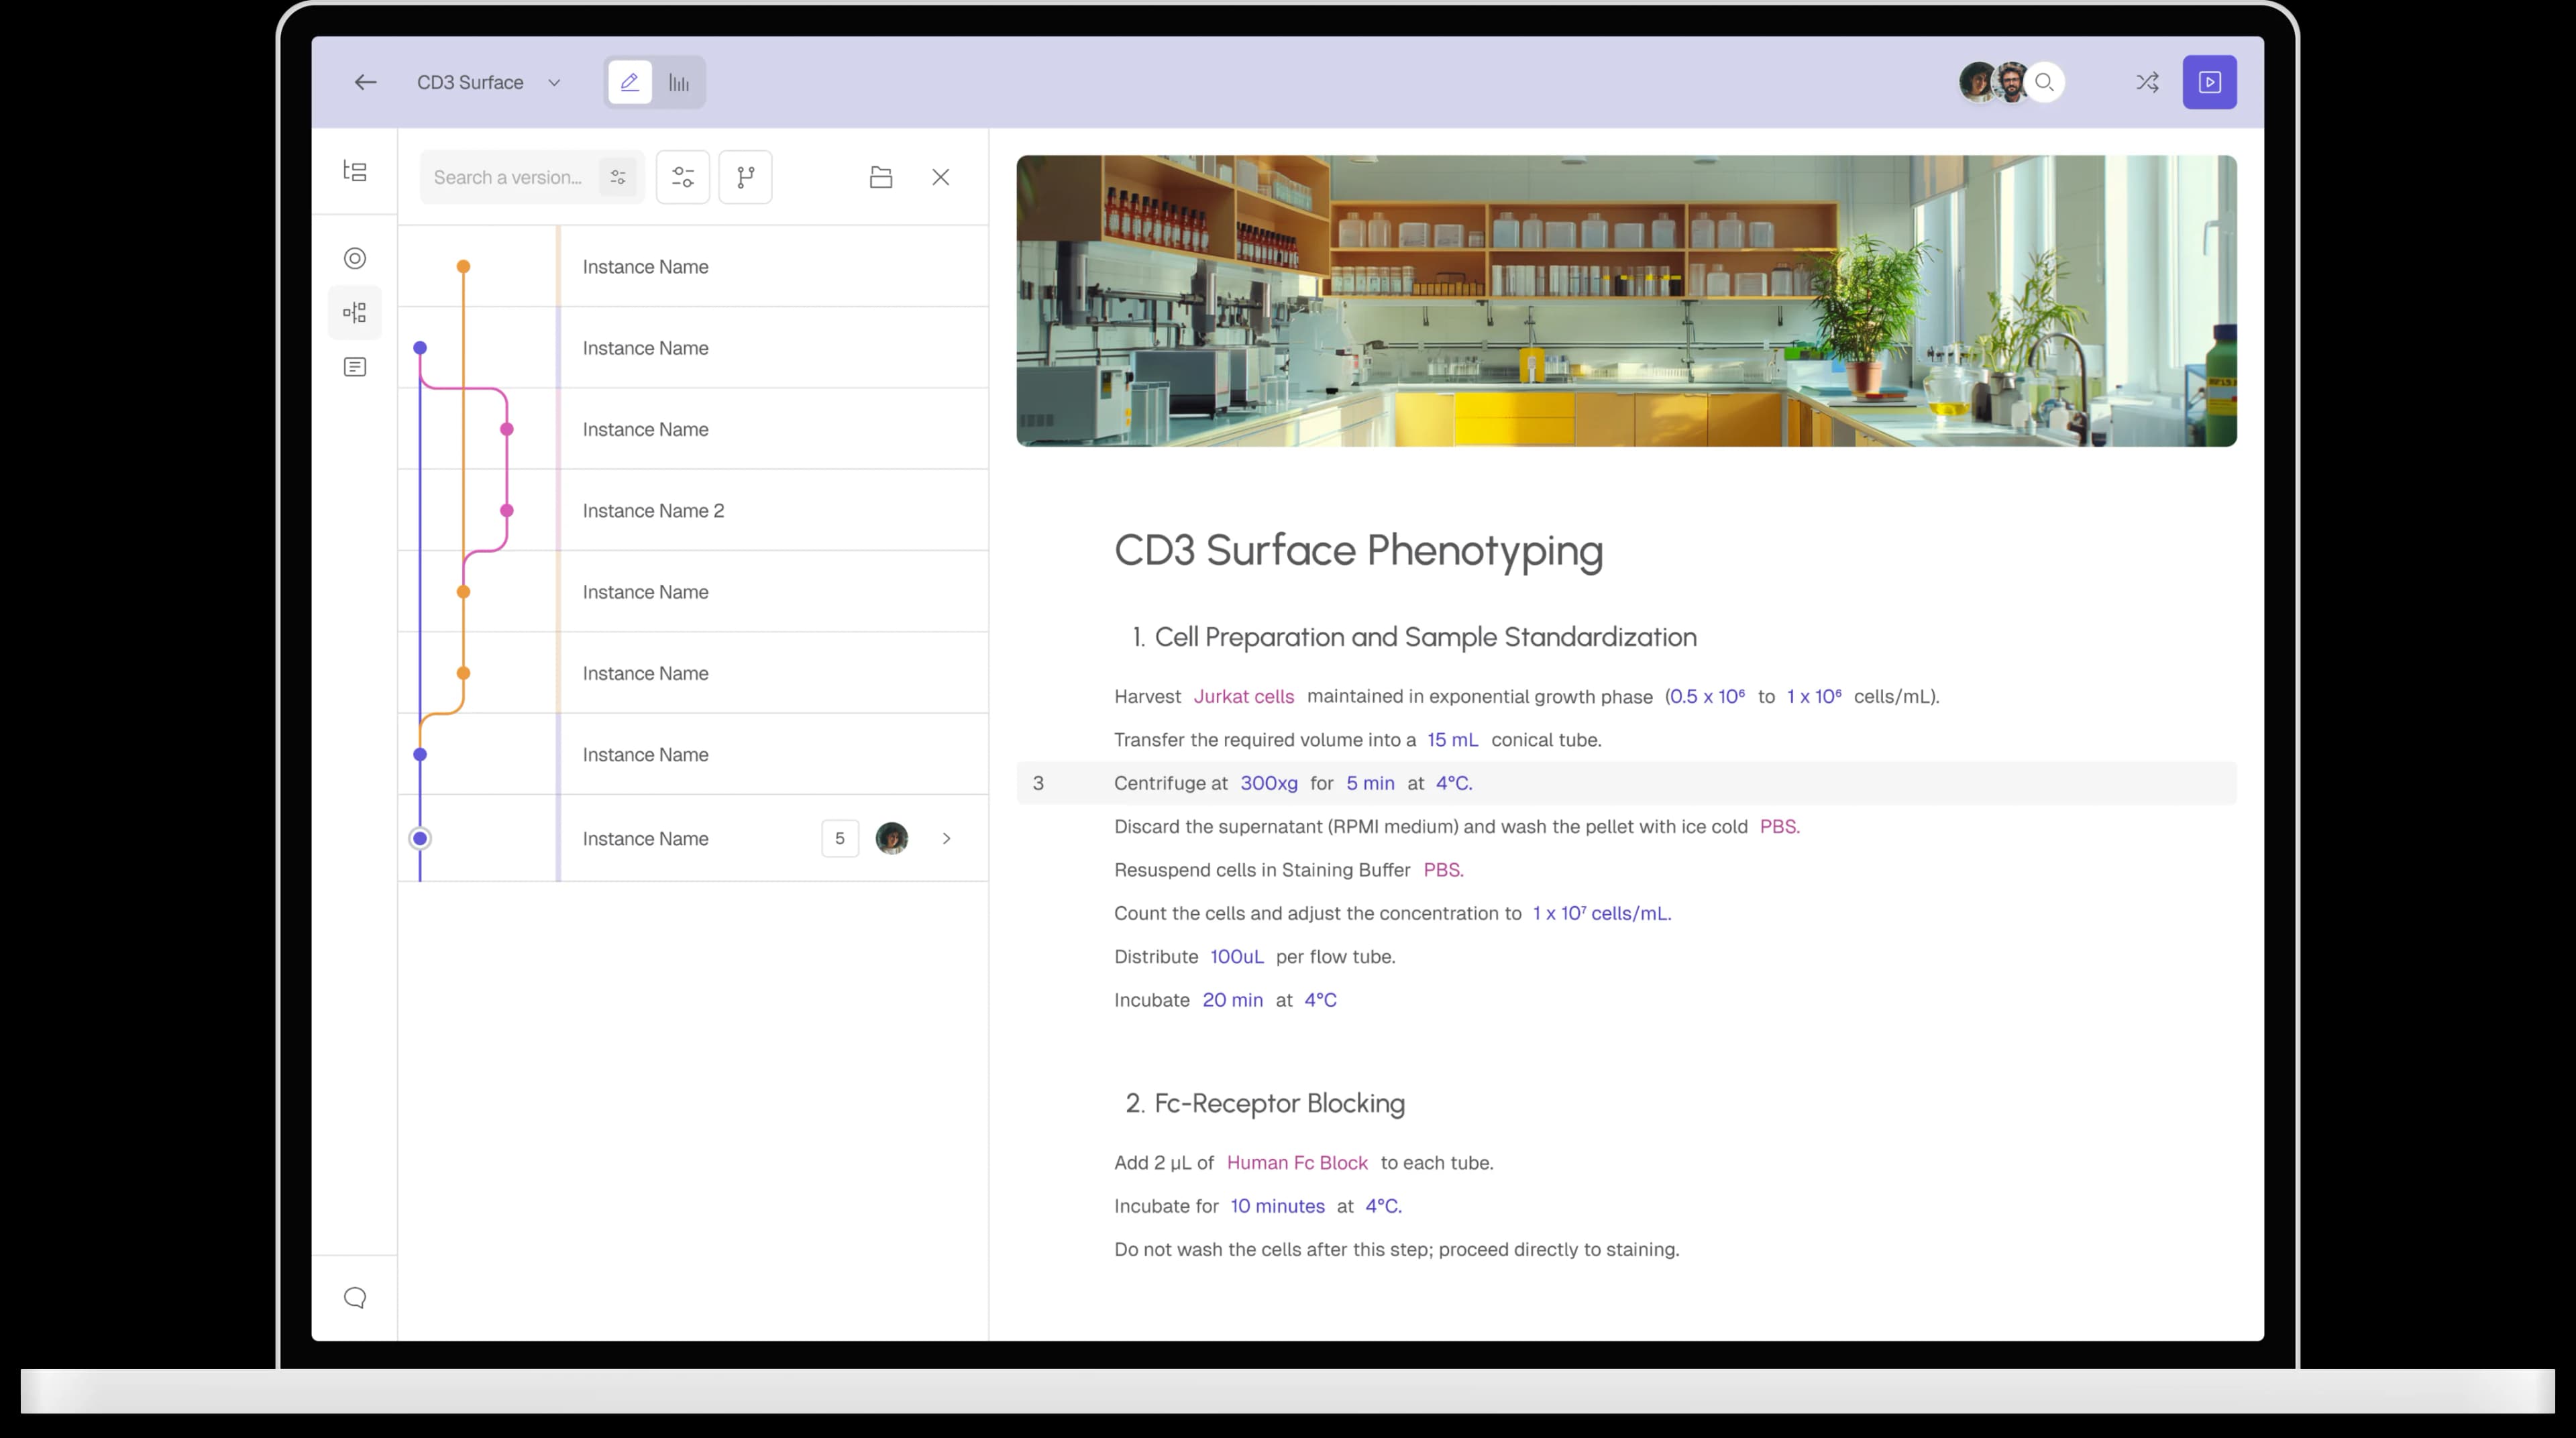Image resolution: width=2576 pixels, height=1438 pixels.
Task: Click filter sliders inside search field
Action: point(618,177)
